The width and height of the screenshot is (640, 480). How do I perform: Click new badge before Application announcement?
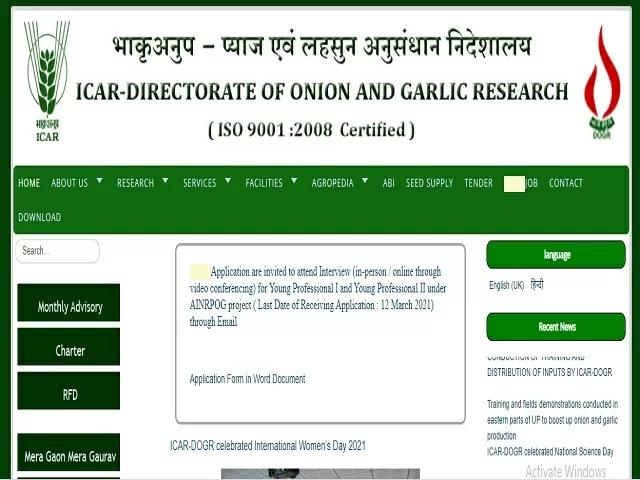(200, 272)
